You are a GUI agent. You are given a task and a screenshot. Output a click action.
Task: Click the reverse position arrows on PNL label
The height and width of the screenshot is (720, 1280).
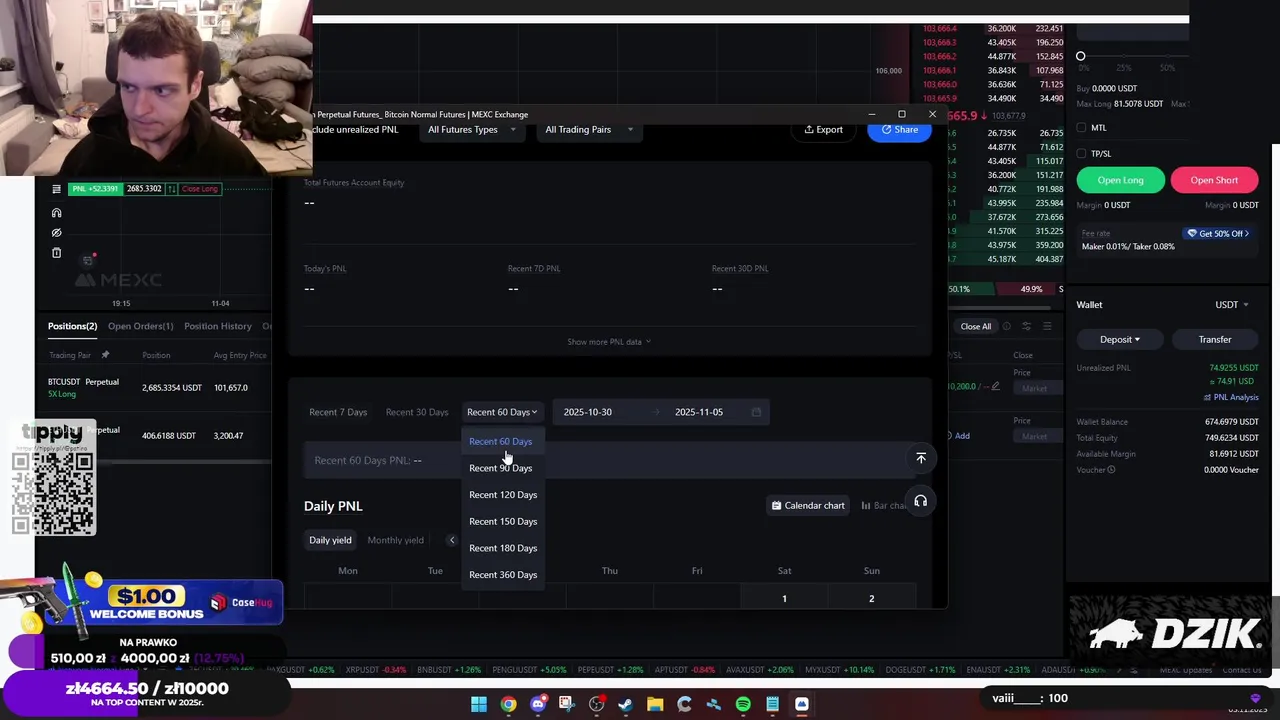point(172,189)
